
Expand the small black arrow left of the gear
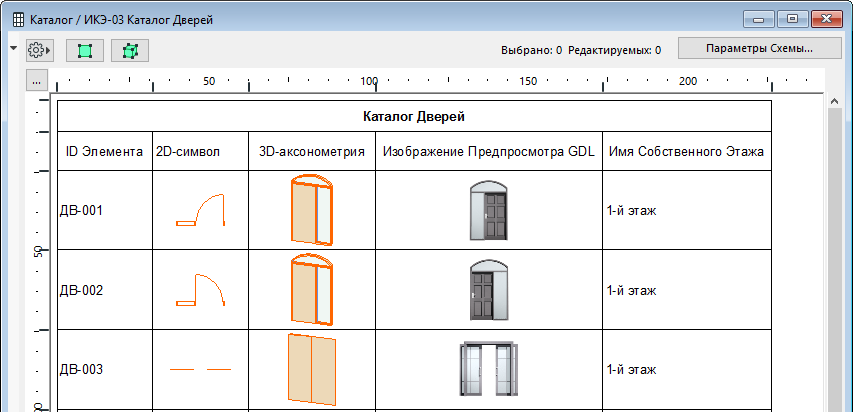pos(14,48)
